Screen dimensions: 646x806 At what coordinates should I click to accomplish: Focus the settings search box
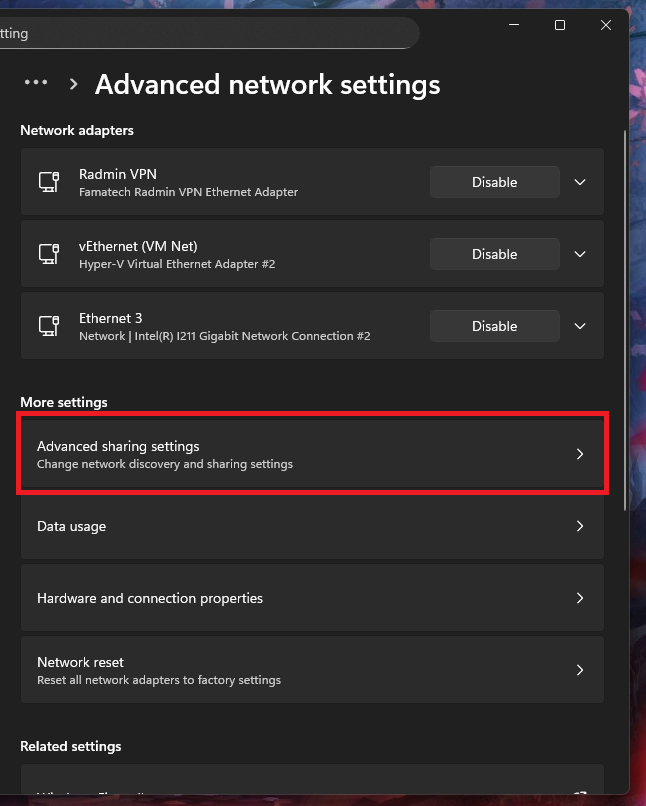click(200, 33)
